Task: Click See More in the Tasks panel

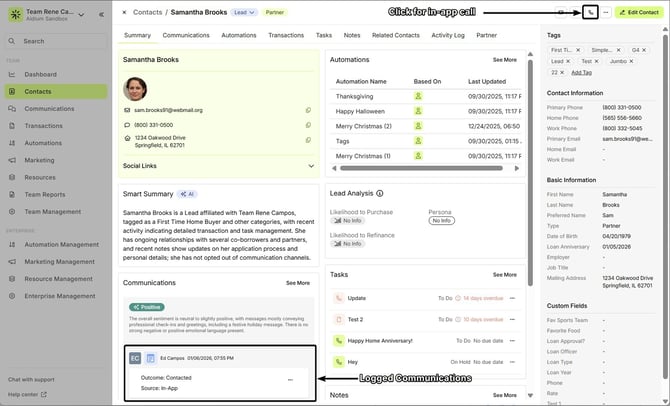Action: tap(504, 274)
